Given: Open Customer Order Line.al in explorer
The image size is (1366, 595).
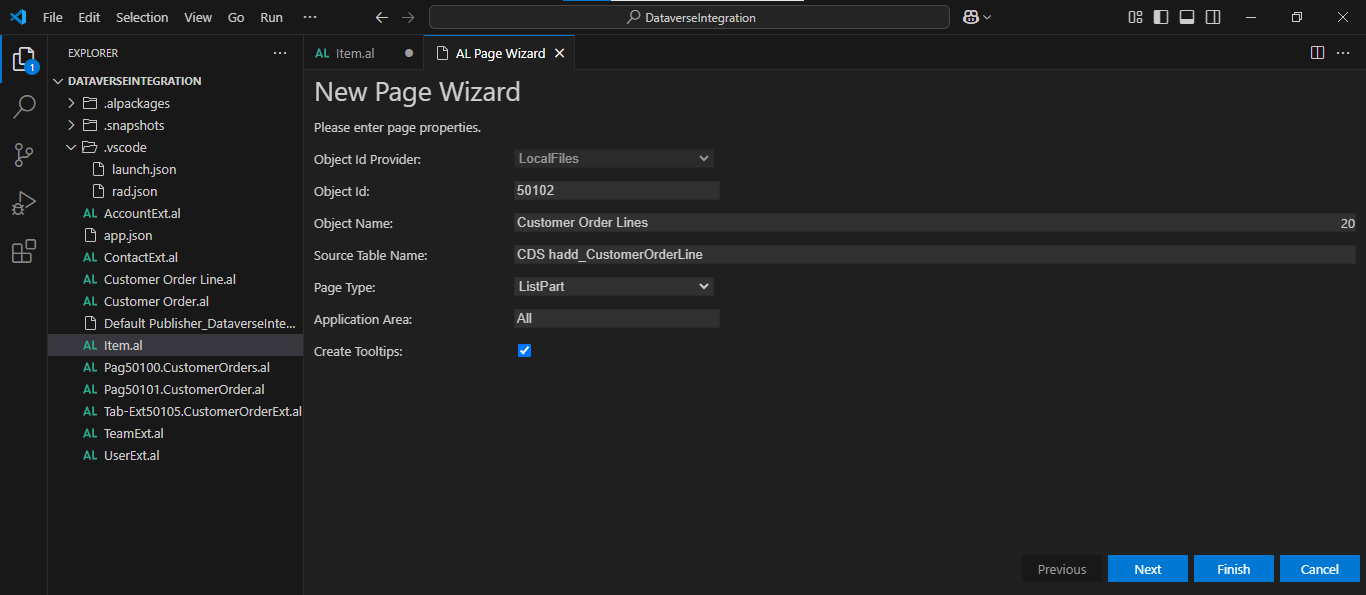Looking at the screenshot, I should point(169,279).
